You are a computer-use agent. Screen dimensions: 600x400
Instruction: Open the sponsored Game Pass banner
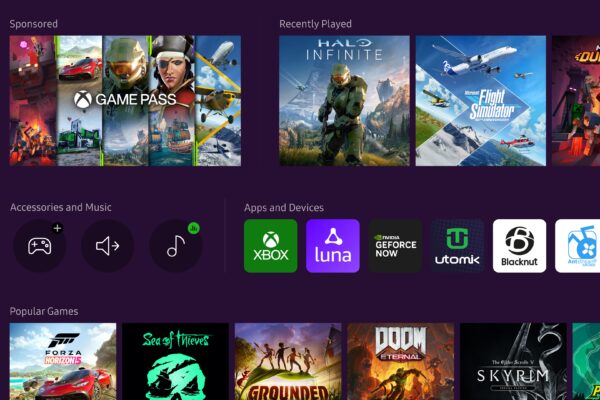tap(125, 101)
